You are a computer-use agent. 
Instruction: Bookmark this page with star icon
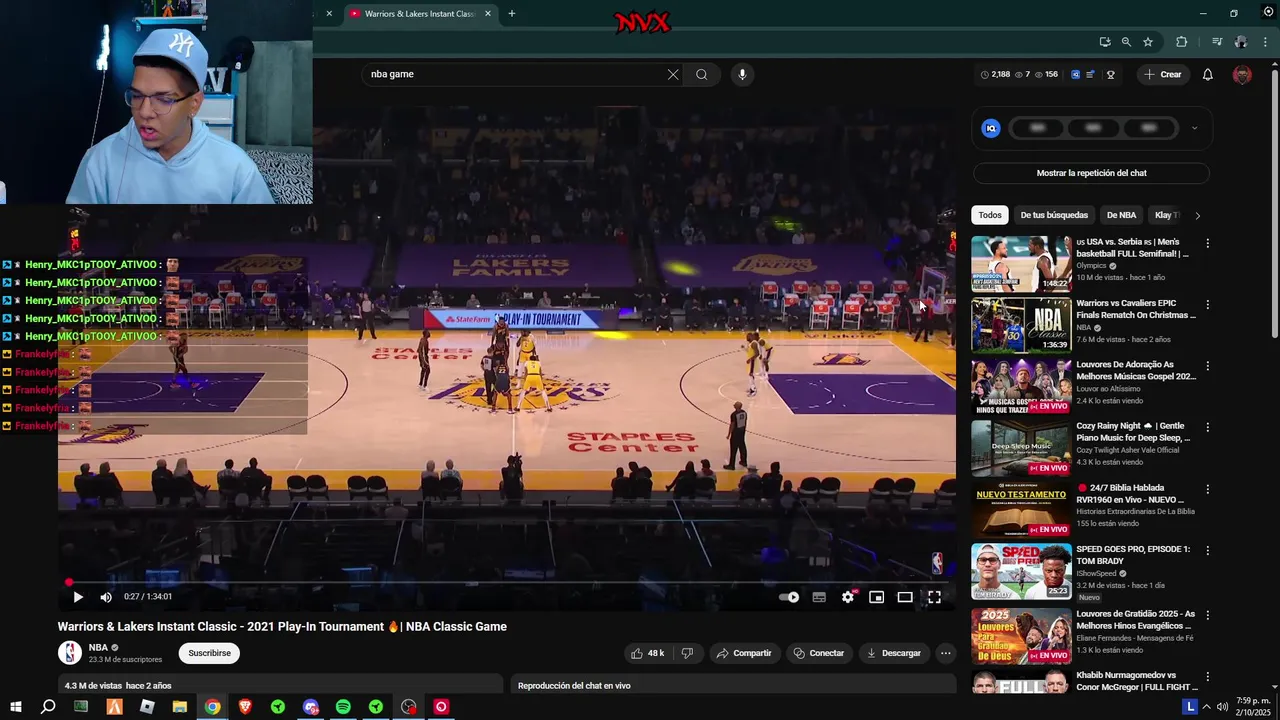click(1148, 42)
